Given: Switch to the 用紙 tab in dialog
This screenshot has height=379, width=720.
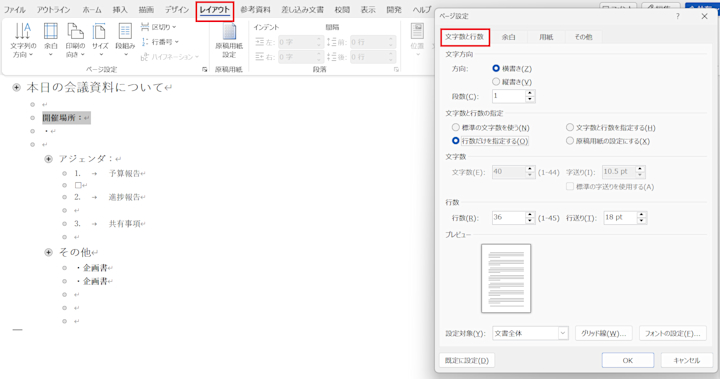Looking at the screenshot, I should (x=546, y=37).
